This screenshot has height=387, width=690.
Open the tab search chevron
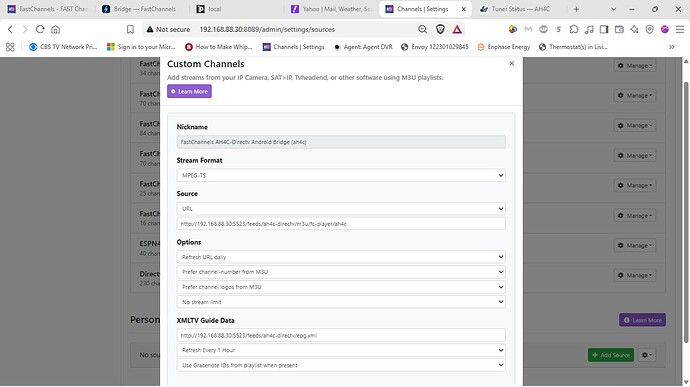click(613, 9)
